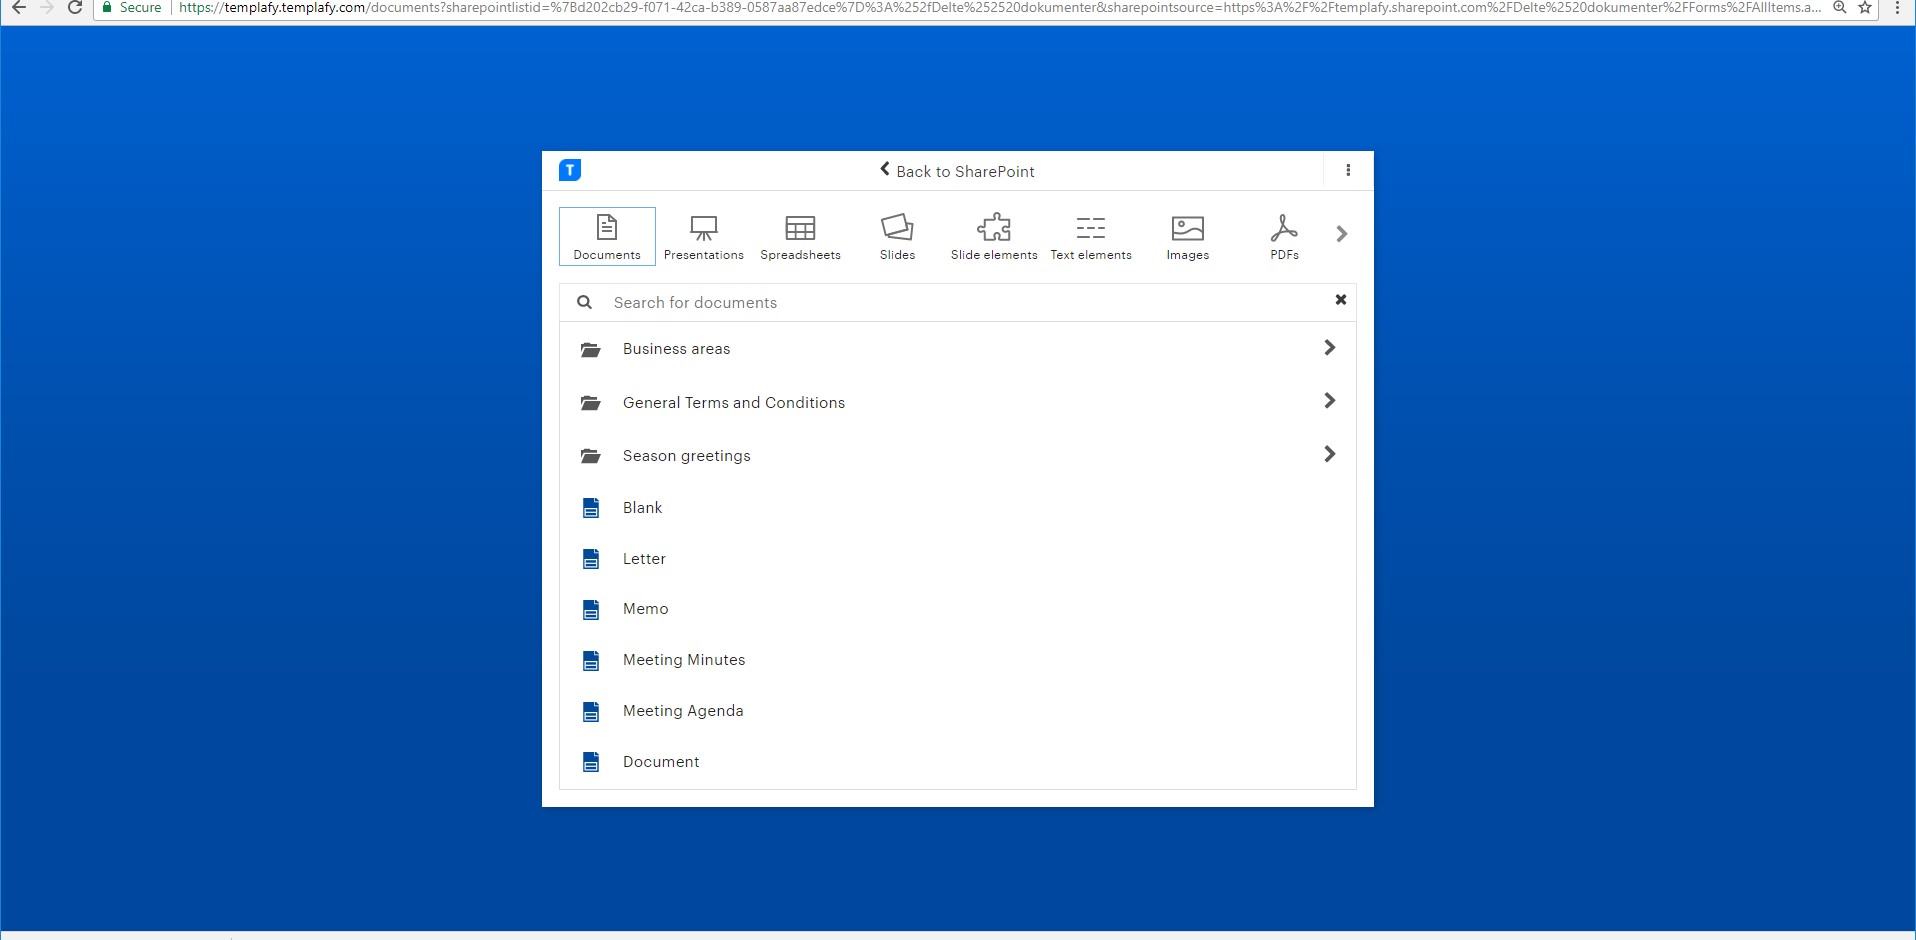Viewport: 1916px width, 940px height.
Task: Select the Slides category icon
Action: (897, 229)
